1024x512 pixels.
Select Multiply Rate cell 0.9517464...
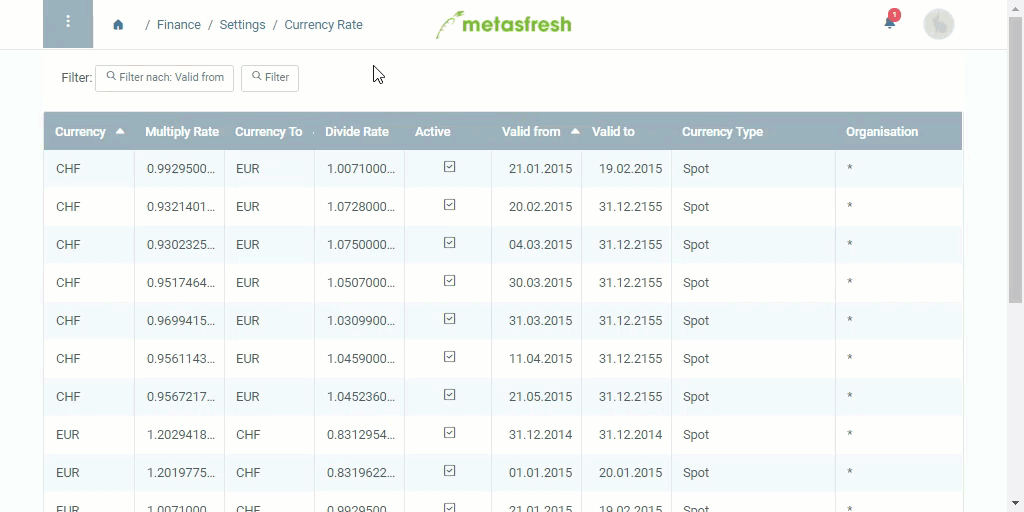pos(180,282)
